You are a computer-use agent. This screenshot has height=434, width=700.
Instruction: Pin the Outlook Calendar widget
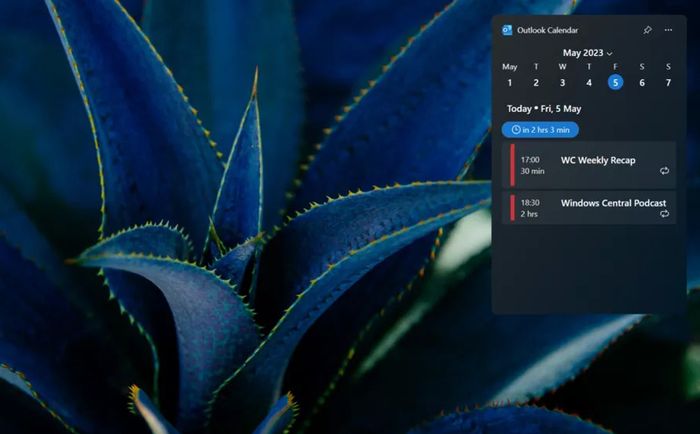click(647, 30)
